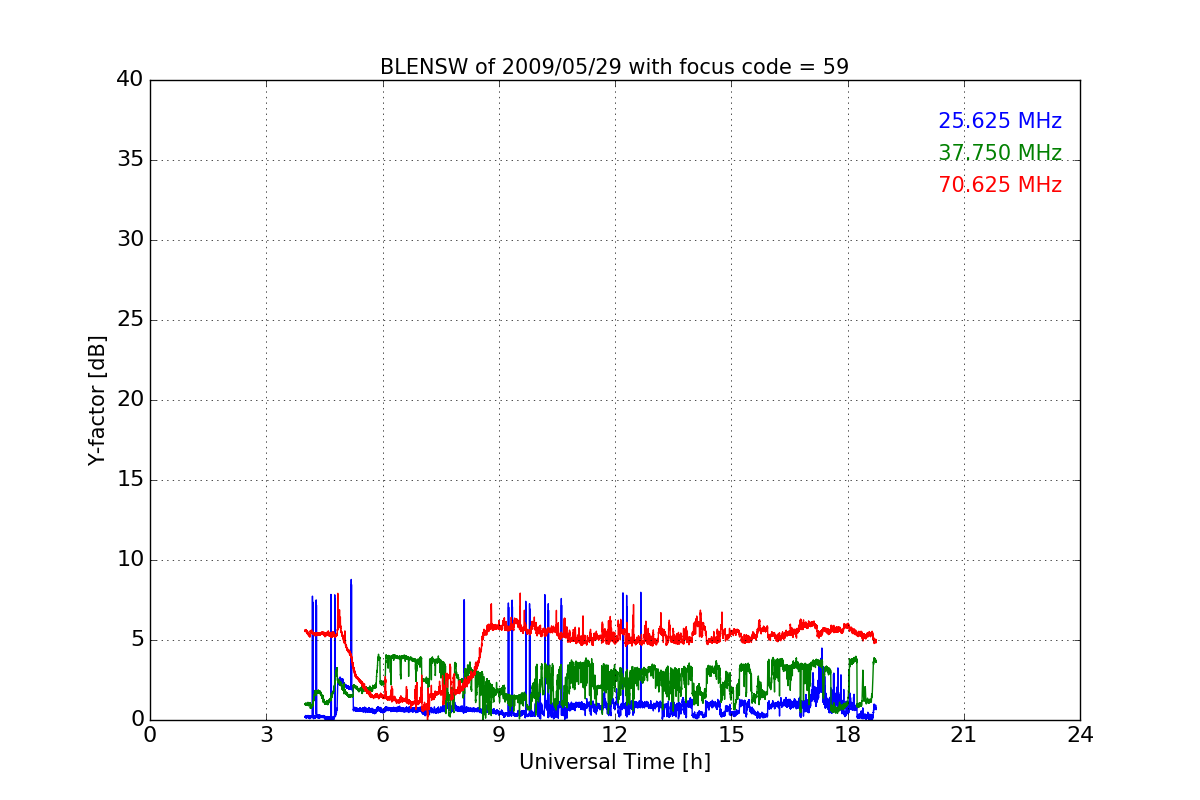Click the x-axis tick label '9'

[x=499, y=735]
